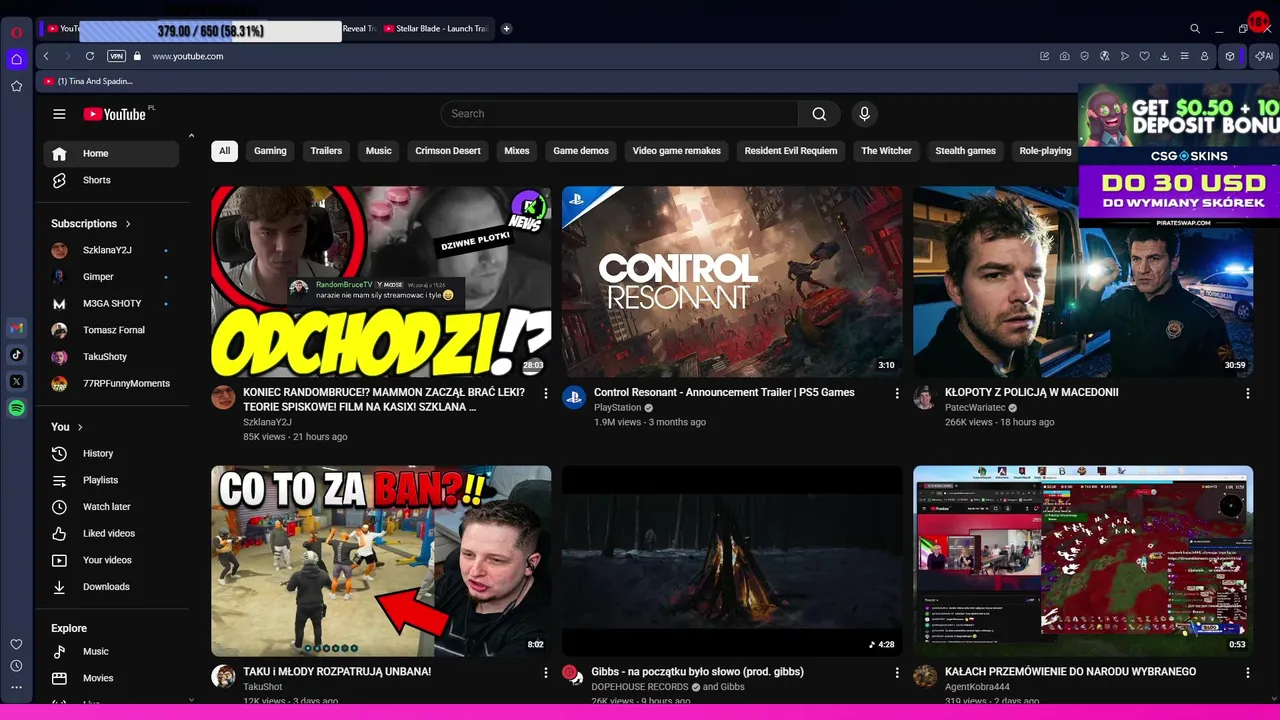Open Downloads in YouTube sidebar
Viewport: 1280px width, 720px height.
point(111,587)
